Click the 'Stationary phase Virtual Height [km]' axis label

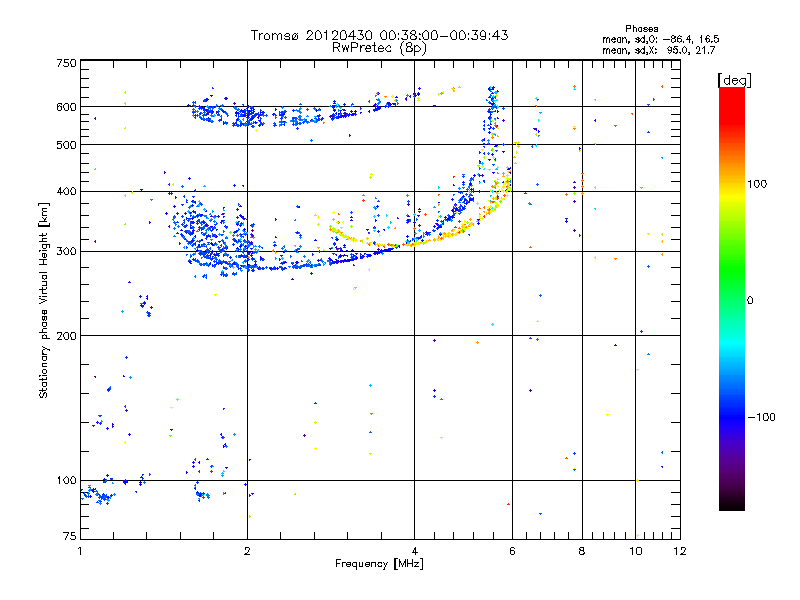(x=44, y=300)
